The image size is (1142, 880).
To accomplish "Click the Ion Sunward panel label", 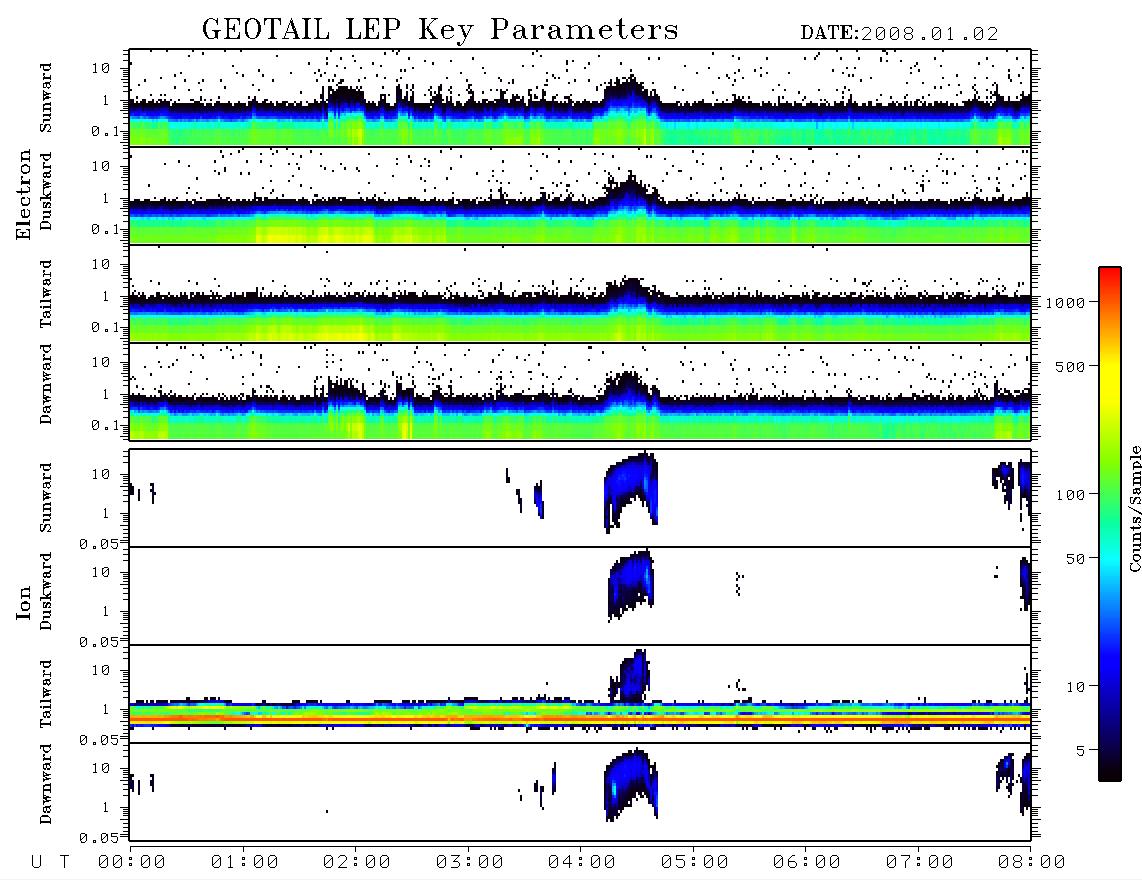I will click(46, 498).
